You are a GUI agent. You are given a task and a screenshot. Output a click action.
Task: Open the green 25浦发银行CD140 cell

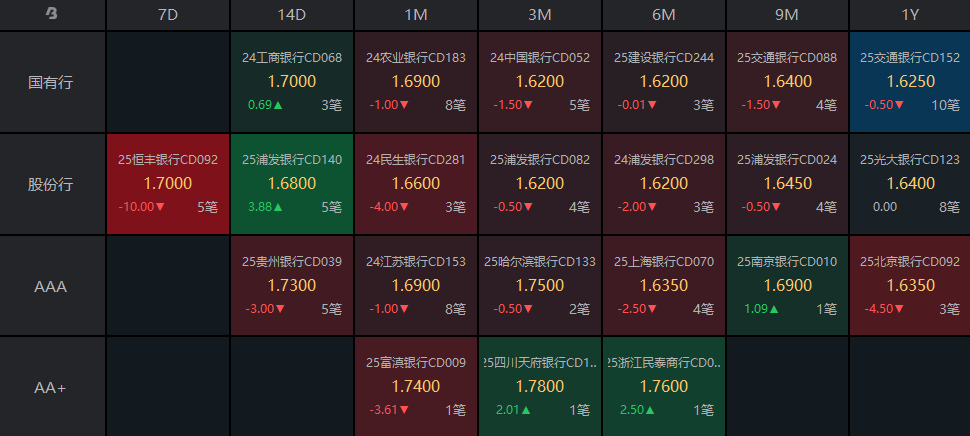click(291, 184)
